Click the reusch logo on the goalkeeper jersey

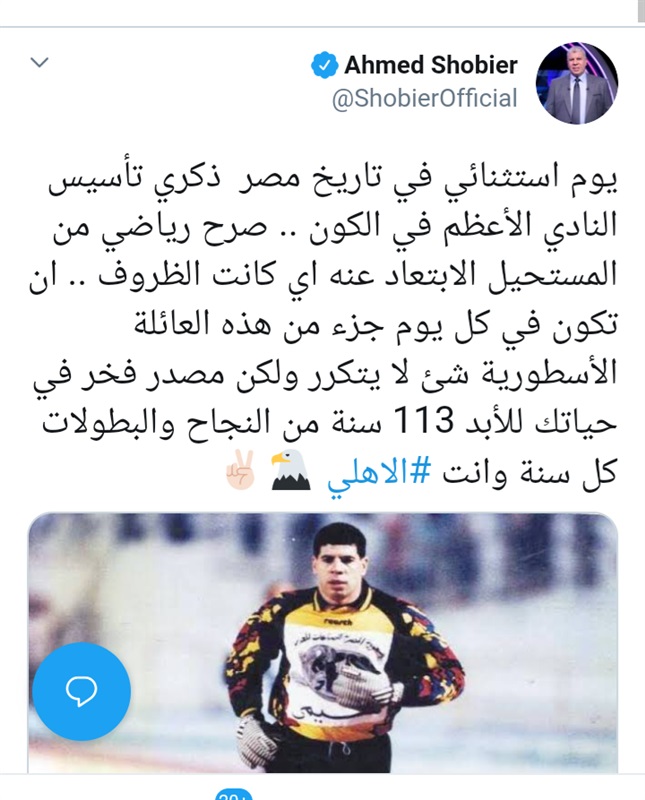pos(338,622)
